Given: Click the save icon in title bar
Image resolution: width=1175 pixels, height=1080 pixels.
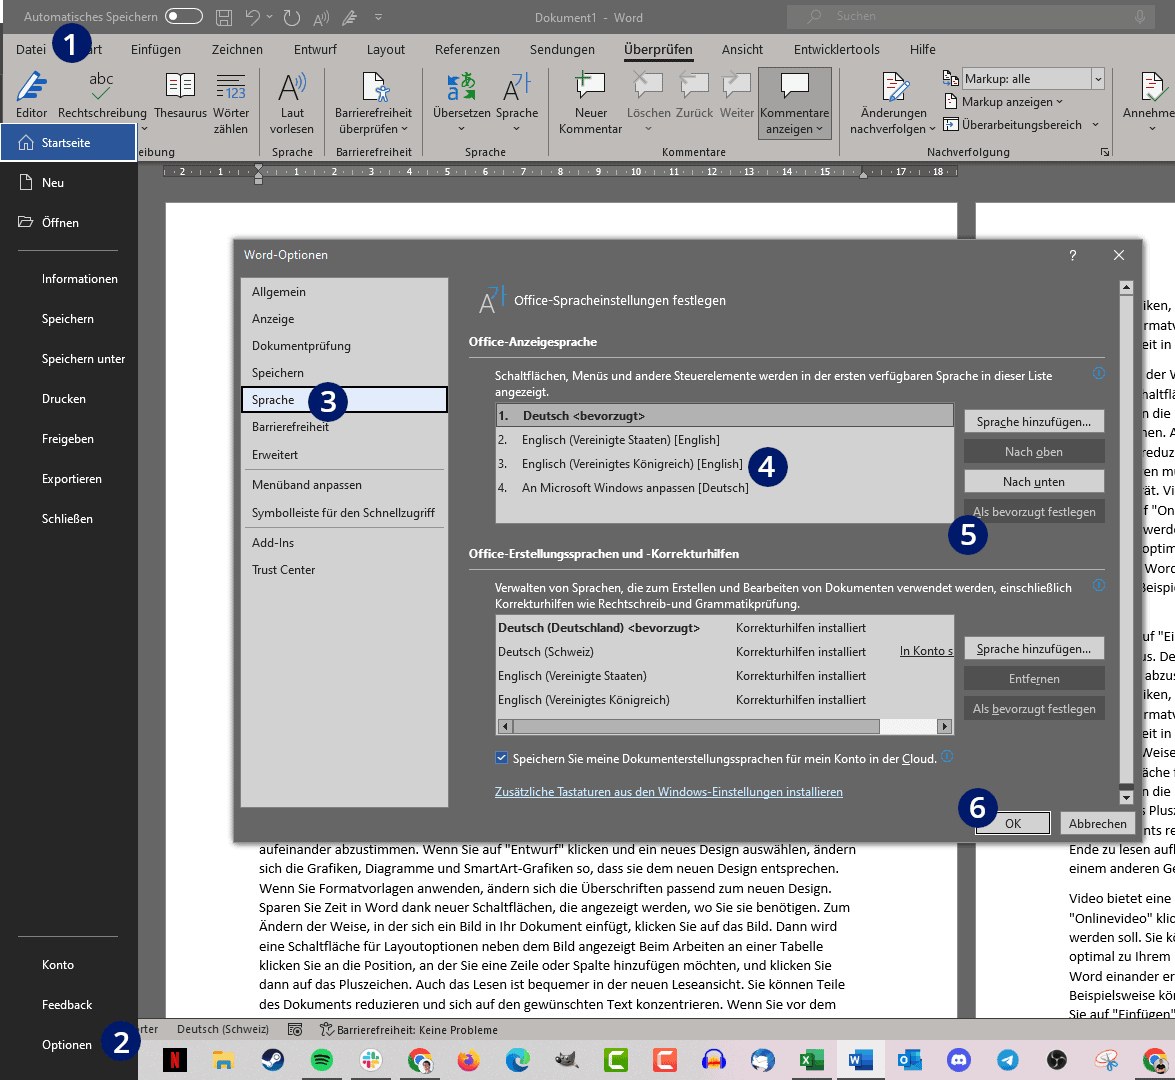Looking at the screenshot, I should tap(223, 17).
